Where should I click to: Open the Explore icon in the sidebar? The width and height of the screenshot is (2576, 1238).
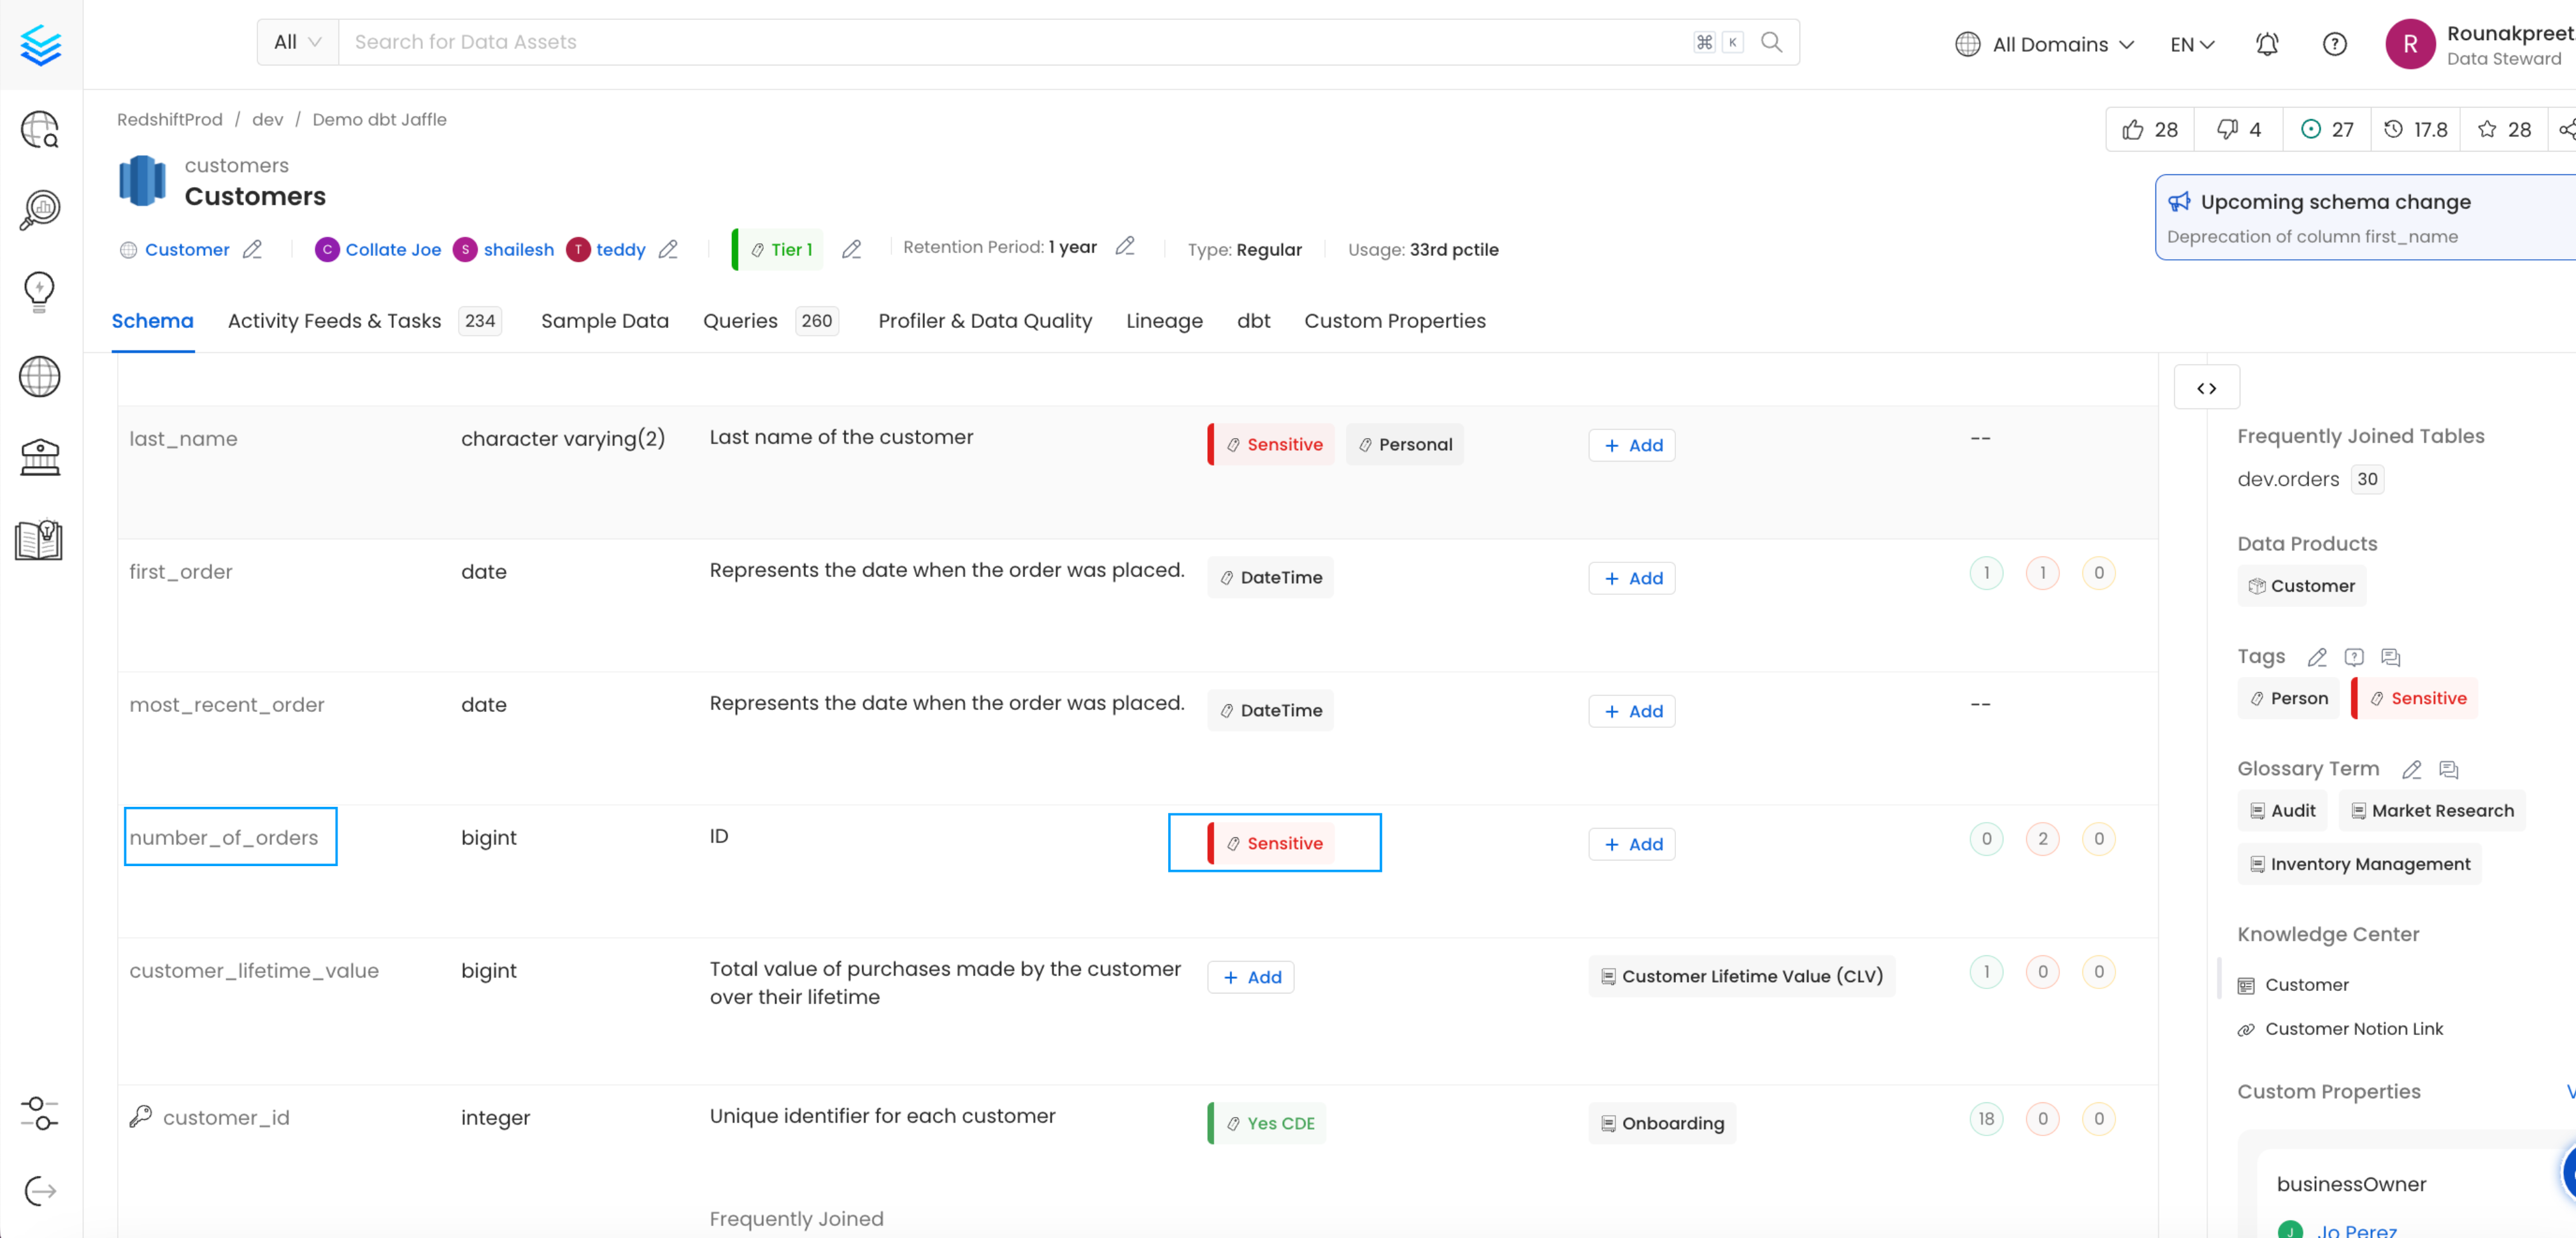click(40, 129)
